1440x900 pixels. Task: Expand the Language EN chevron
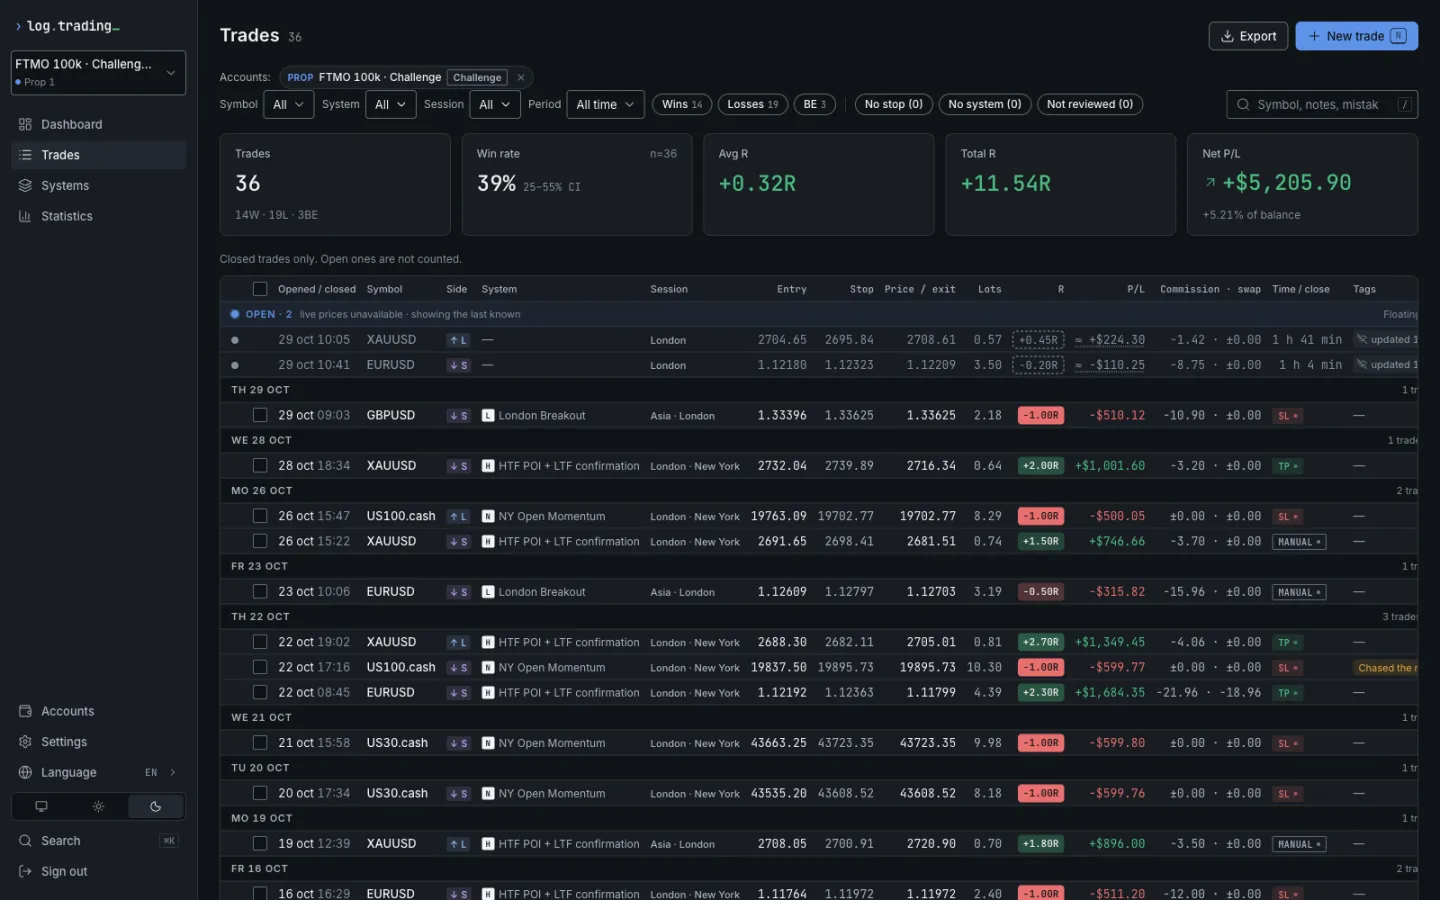(x=173, y=772)
